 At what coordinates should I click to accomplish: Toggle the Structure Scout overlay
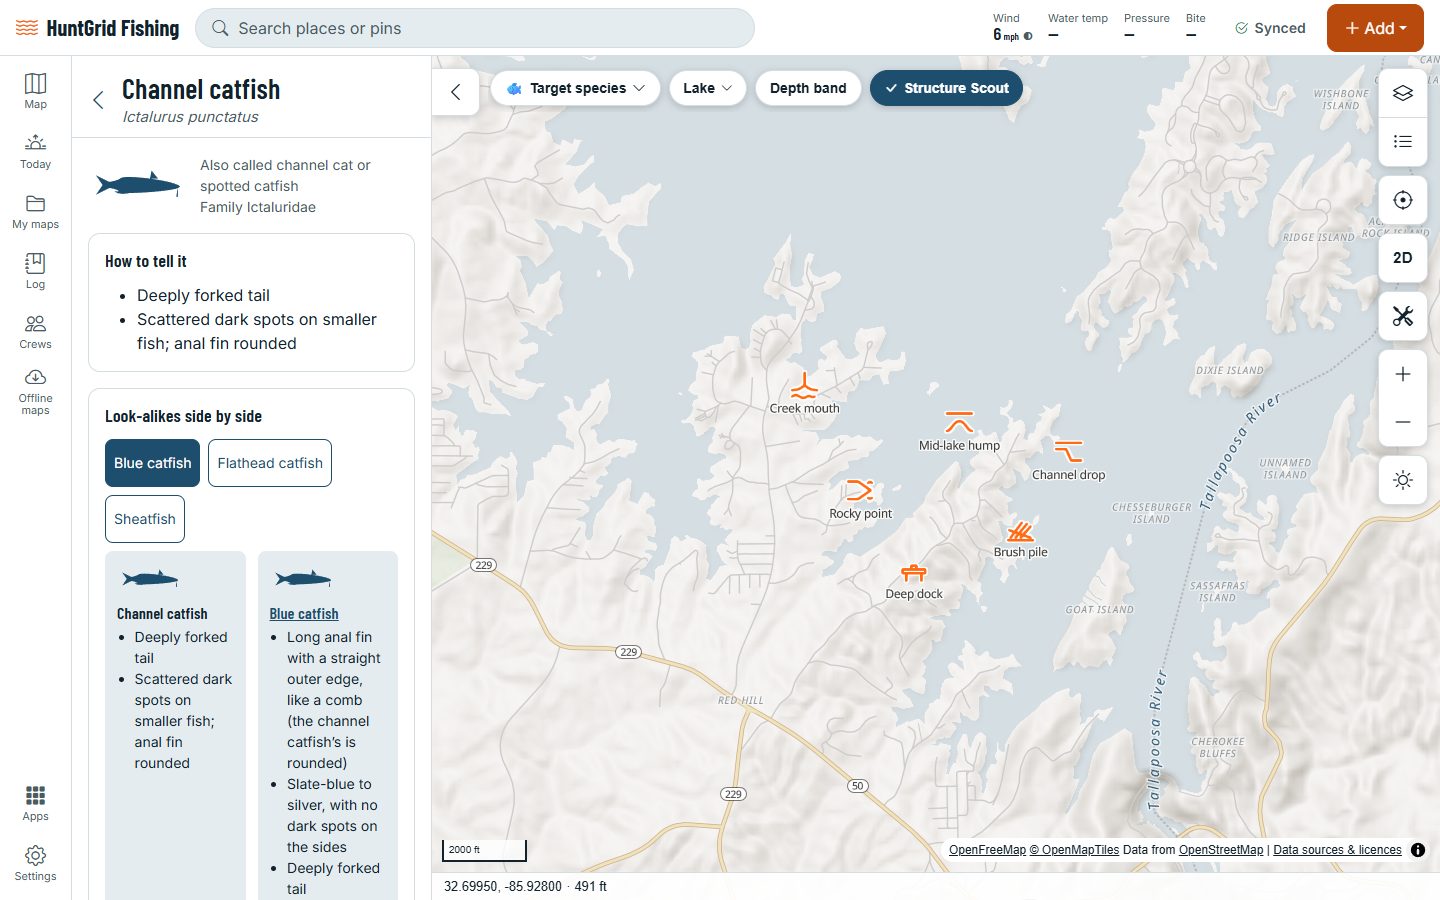coord(946,88)
